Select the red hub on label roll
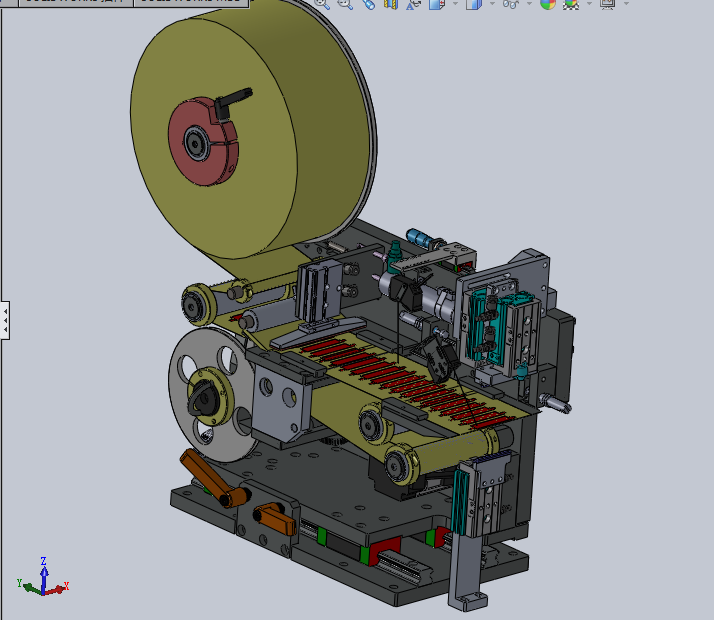This screenshot has width=714, height=620. (204, 142)
